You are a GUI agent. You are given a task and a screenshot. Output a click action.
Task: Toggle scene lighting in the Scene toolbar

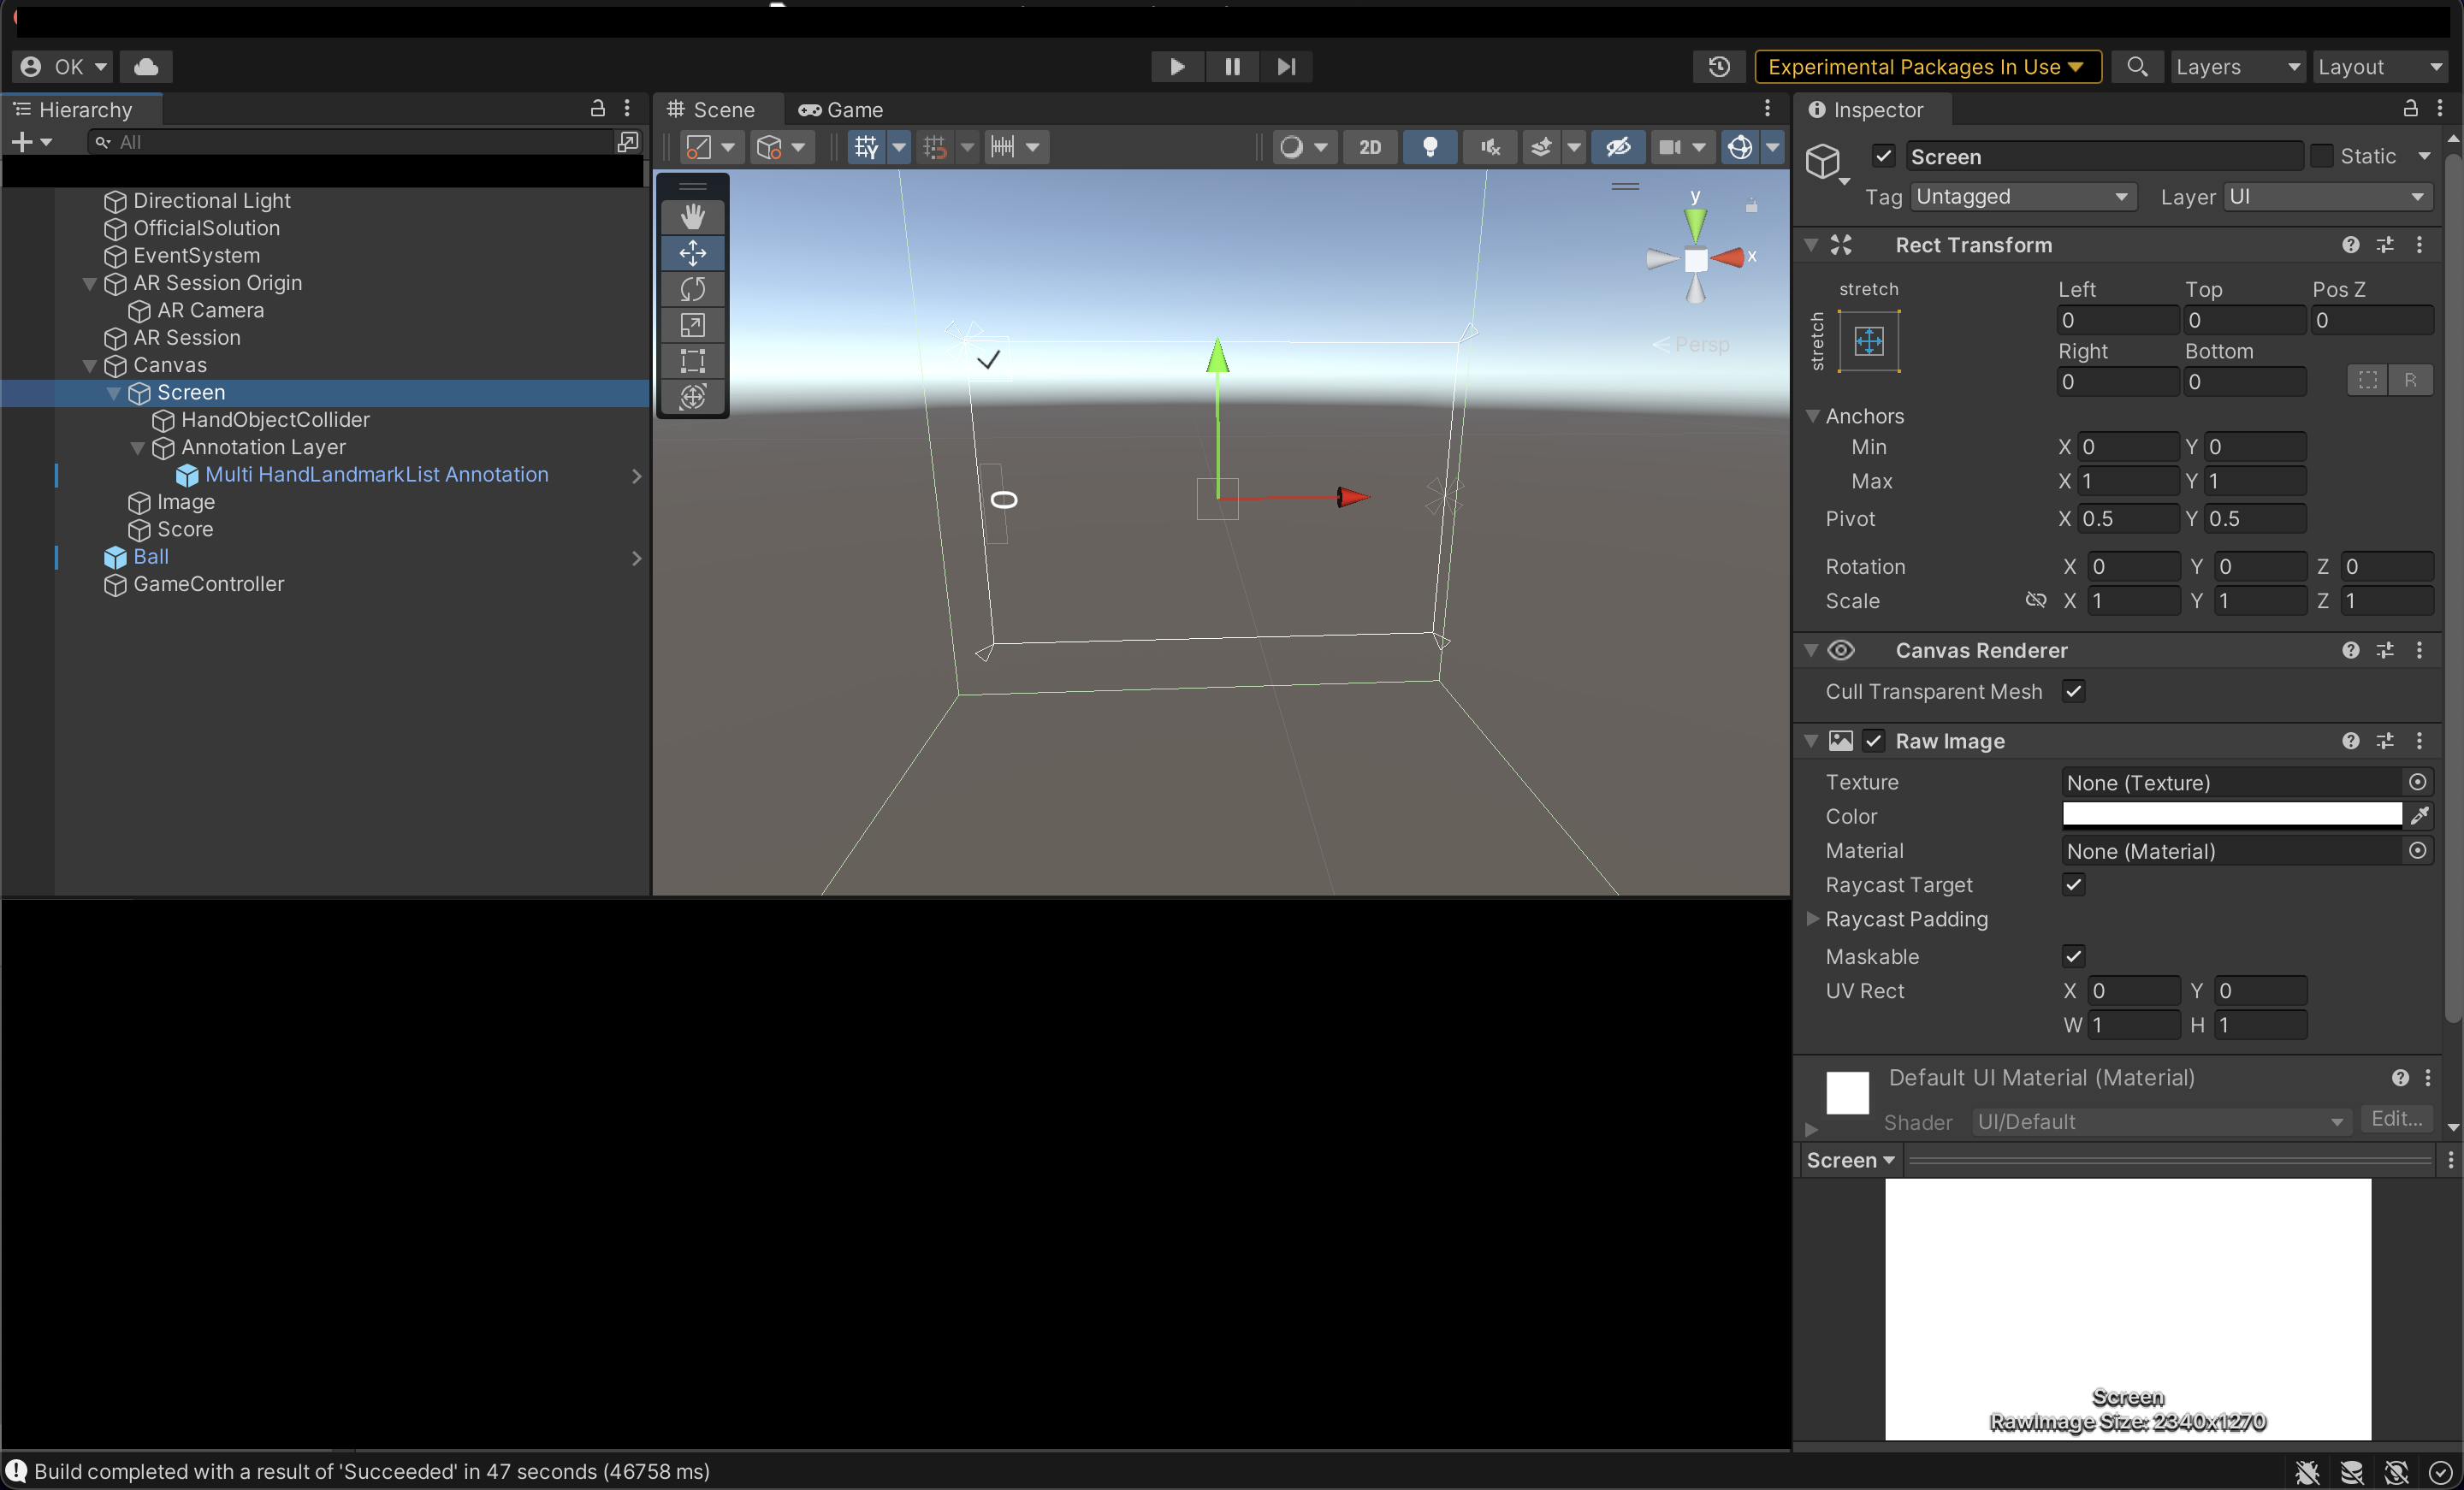(1430, 147)
